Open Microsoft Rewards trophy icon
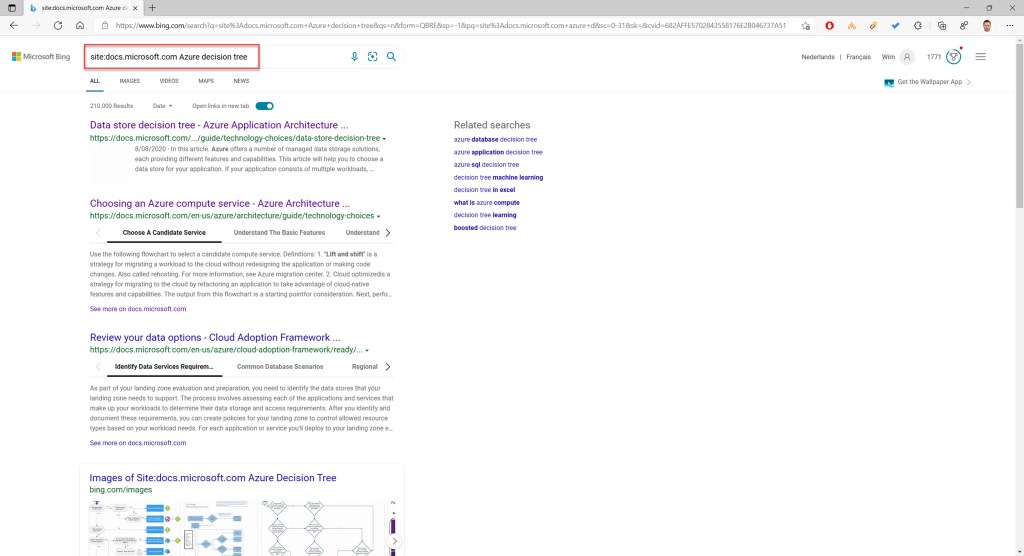 953,57
